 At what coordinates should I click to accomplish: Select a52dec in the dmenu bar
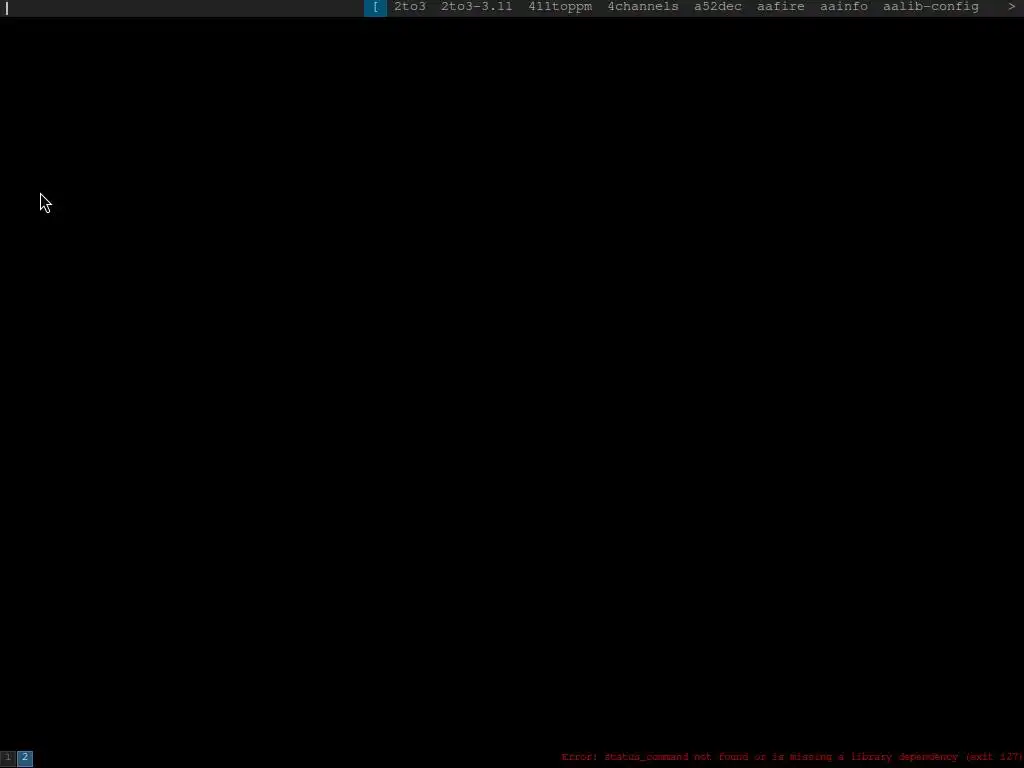[717, 7]
